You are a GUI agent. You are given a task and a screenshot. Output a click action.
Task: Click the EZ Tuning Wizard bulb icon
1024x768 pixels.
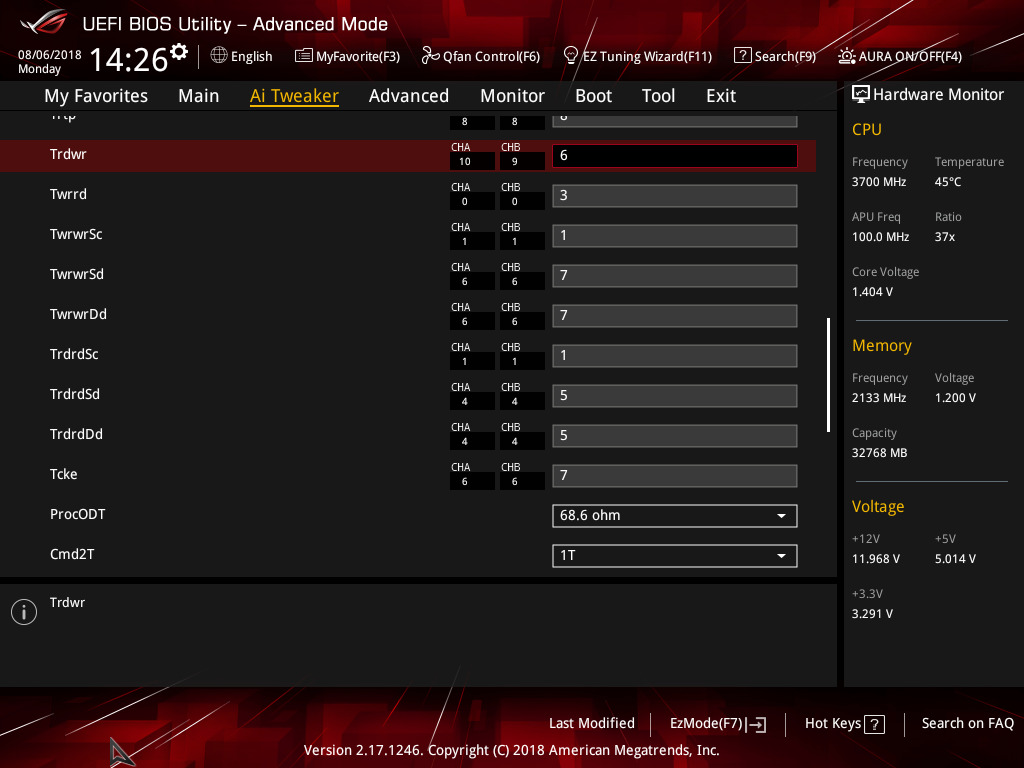[571, 56]
